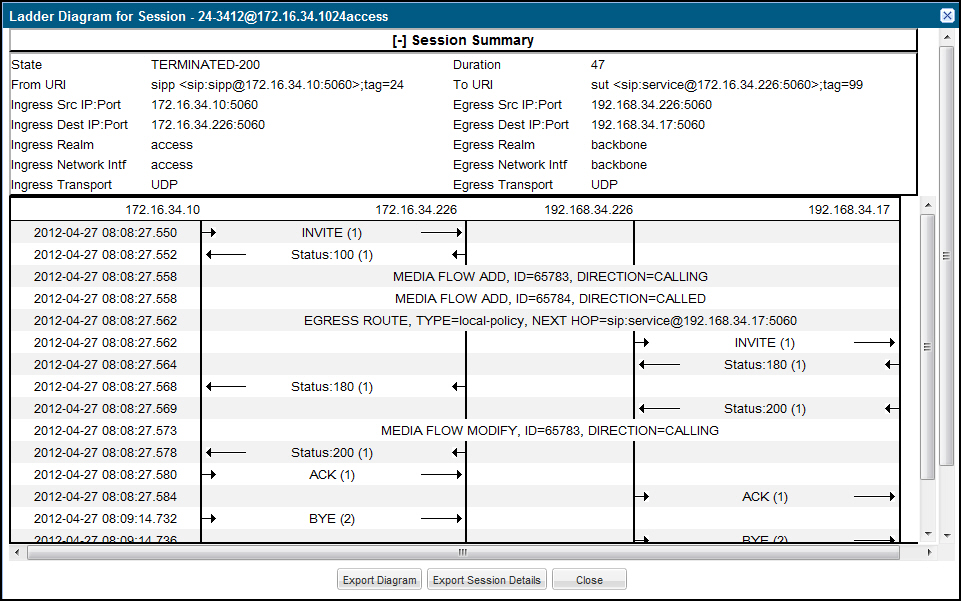Select MEDIA FLOW ADD ID=65784 row
Viewport: 961px width, 601px height.
(550, 299)
